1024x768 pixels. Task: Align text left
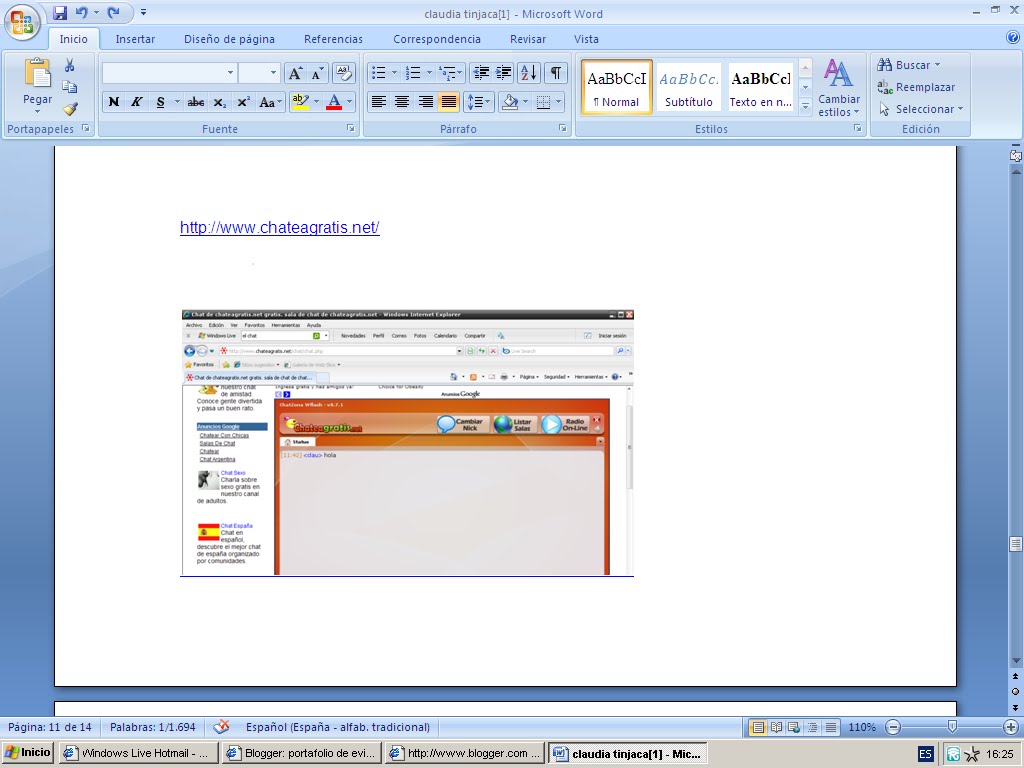coord(379,102)
